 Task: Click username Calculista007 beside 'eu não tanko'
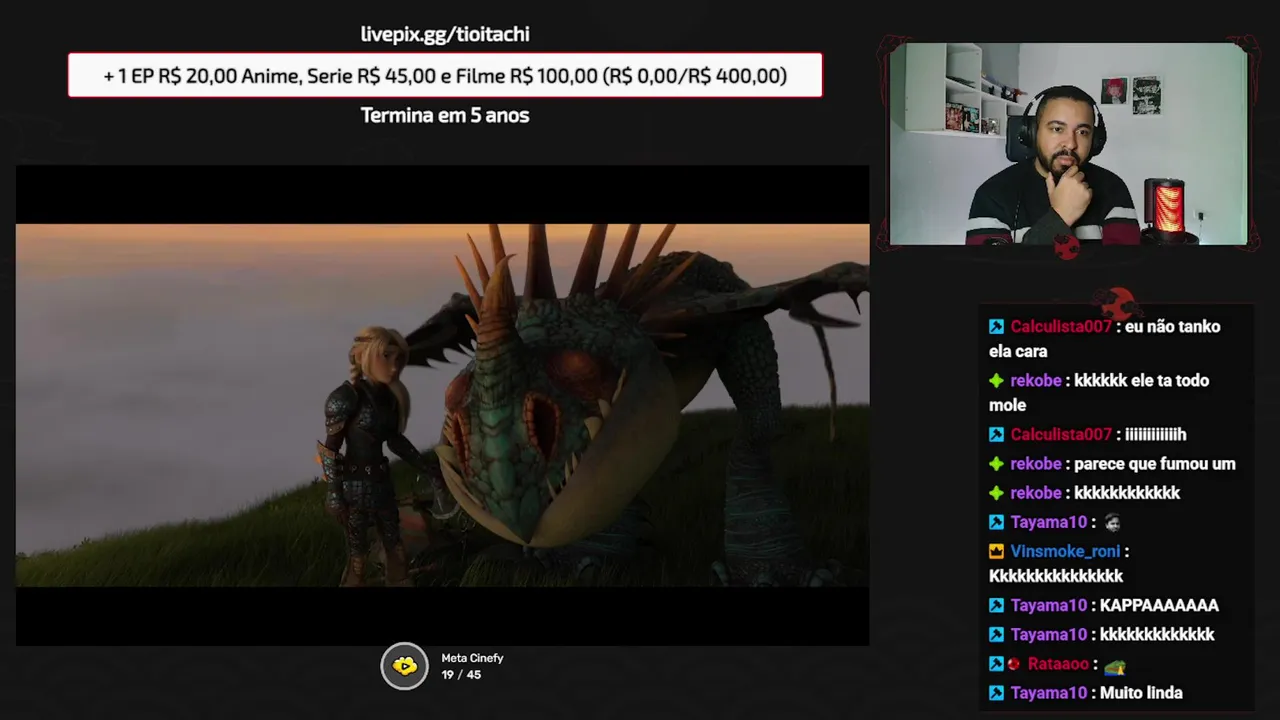pos(1060,327)
